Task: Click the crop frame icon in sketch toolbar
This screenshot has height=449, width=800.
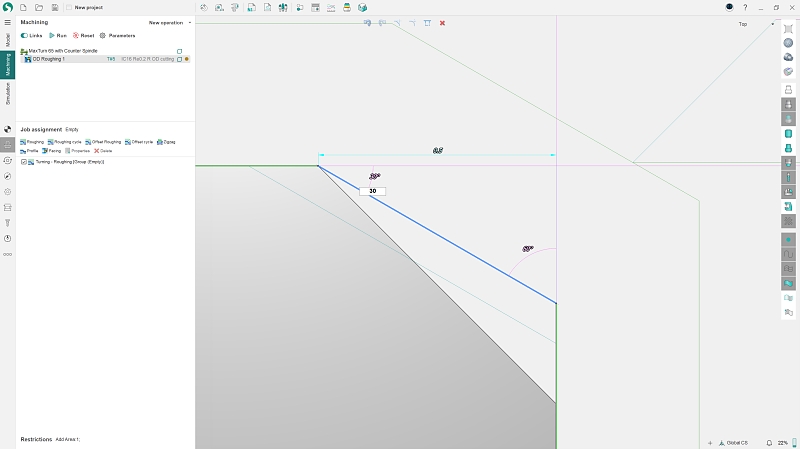Action: [x=428, y=23]
